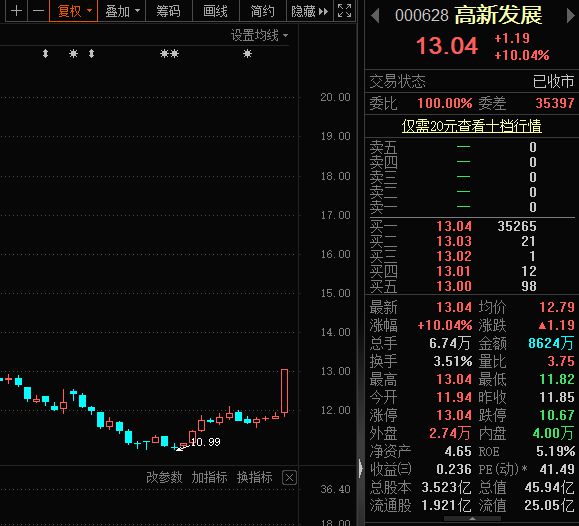Viewport: 579px width, 526px height.
Task: Click 内盘 value 4.00万
Action: click(553, 433)
